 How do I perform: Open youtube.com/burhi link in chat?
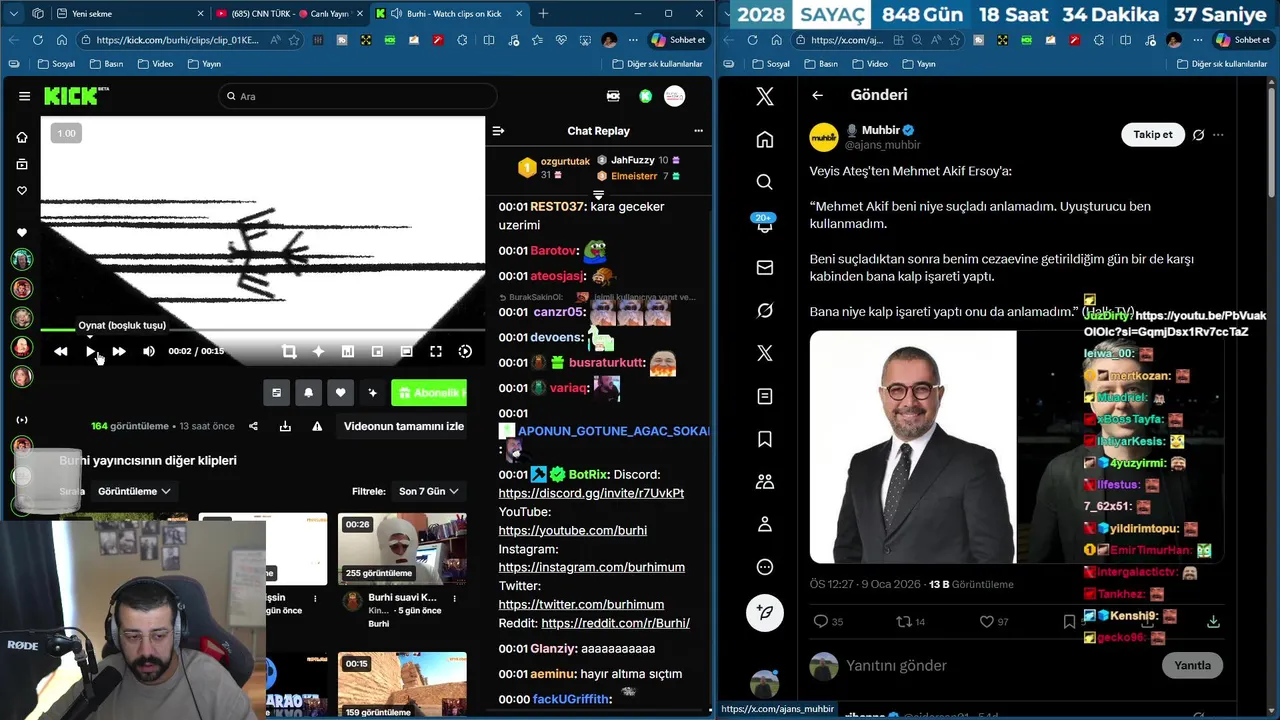(572, 530)
